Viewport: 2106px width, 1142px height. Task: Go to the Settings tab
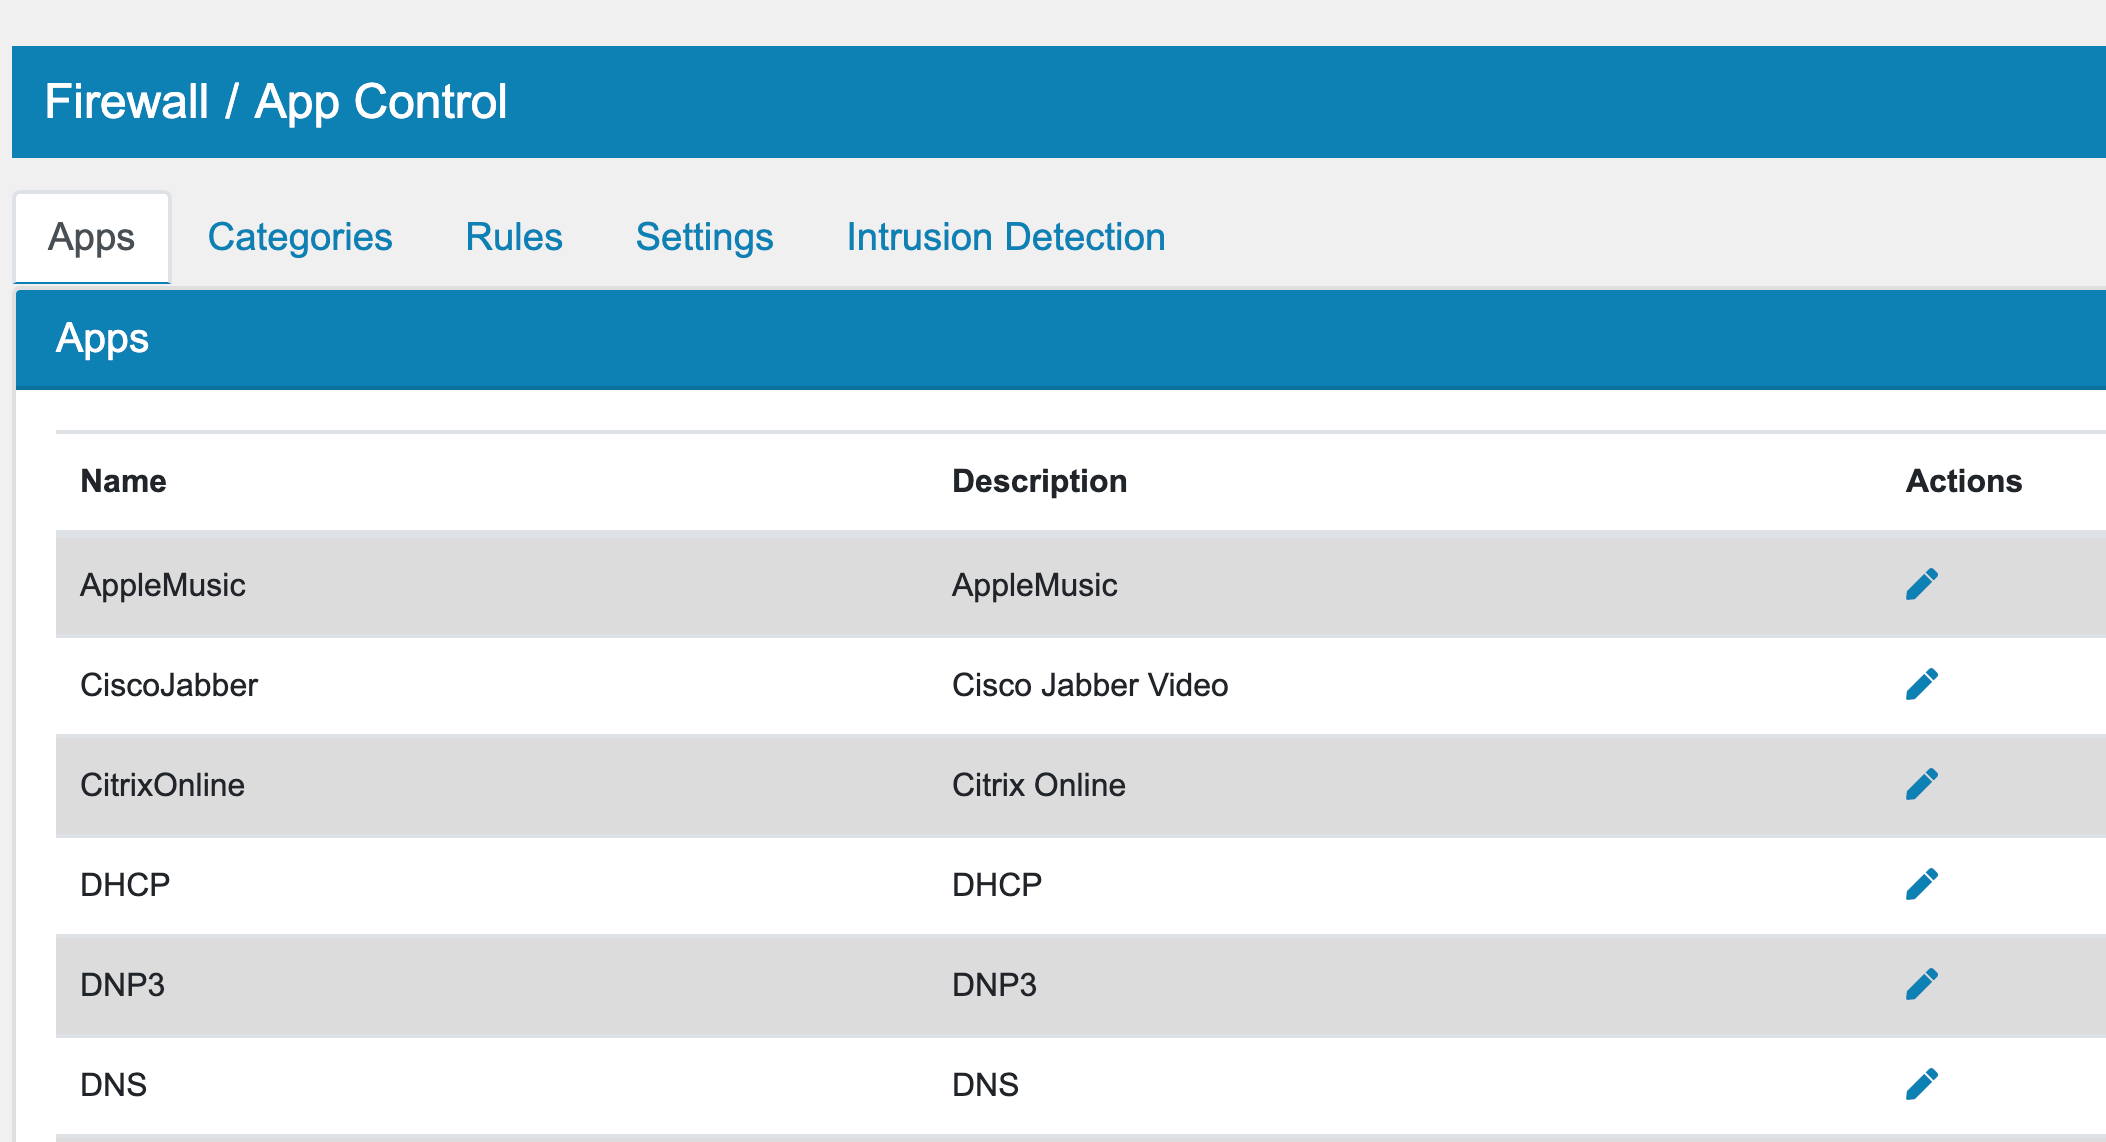[704, 237]
